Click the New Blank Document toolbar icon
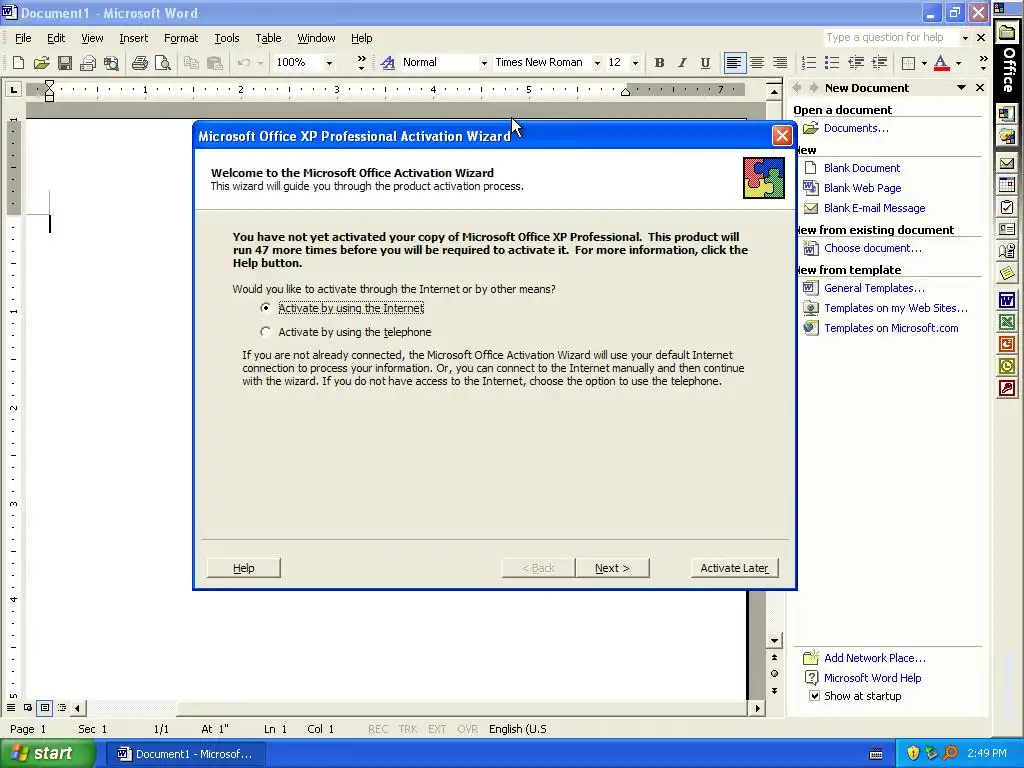Image resolution: width=1024 pixels, height=768 pixels. pos(18,63)
